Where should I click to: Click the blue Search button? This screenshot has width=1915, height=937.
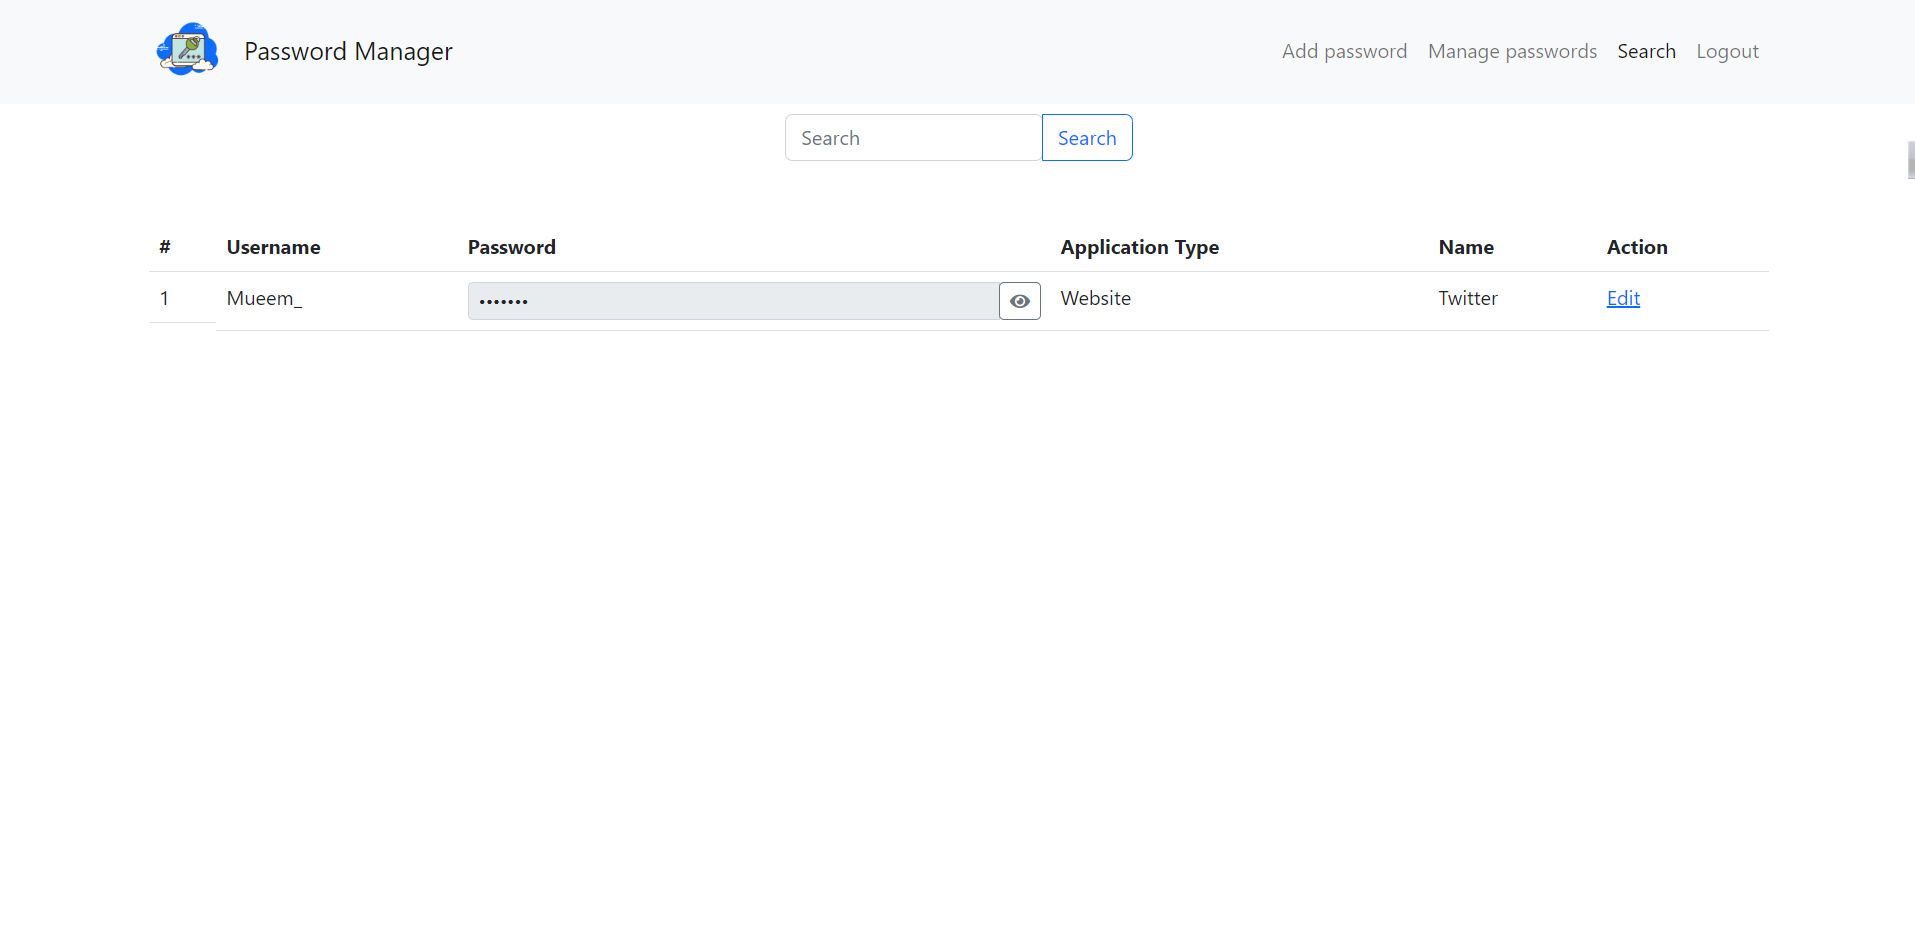point(1087,138)
